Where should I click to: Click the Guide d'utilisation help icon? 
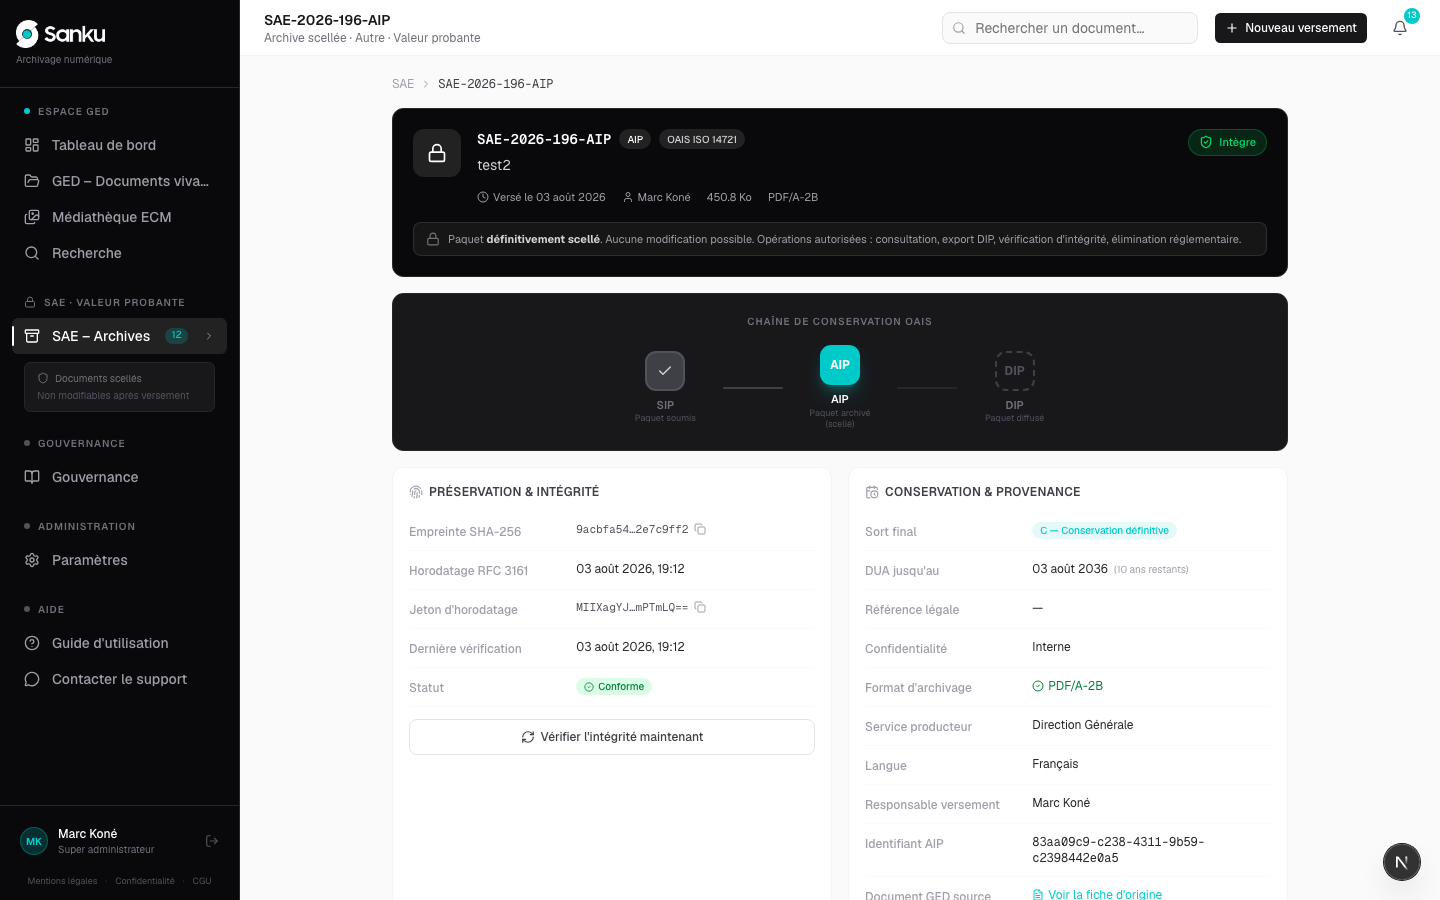32,643
